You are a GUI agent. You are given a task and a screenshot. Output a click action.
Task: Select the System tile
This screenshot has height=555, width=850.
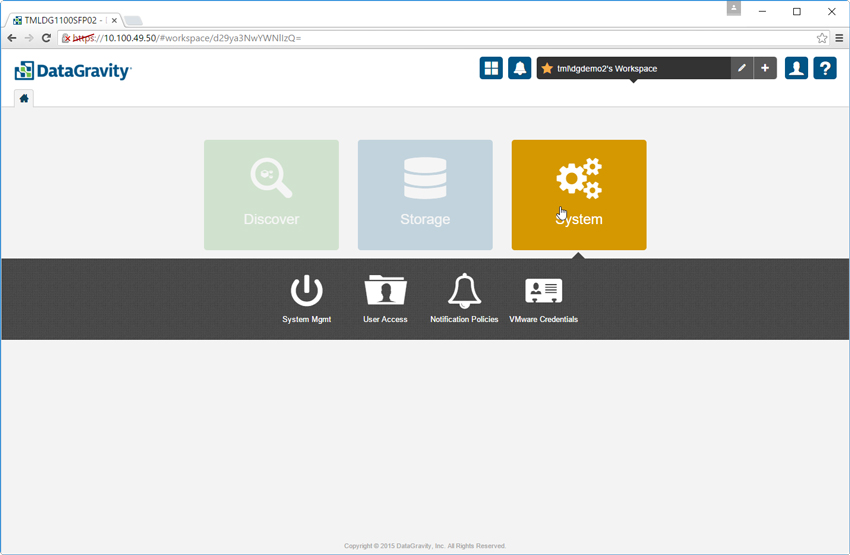tap(579, 195)
